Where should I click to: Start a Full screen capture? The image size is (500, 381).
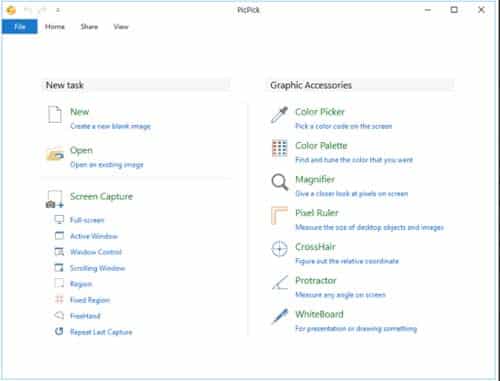[x=87, y=220]
